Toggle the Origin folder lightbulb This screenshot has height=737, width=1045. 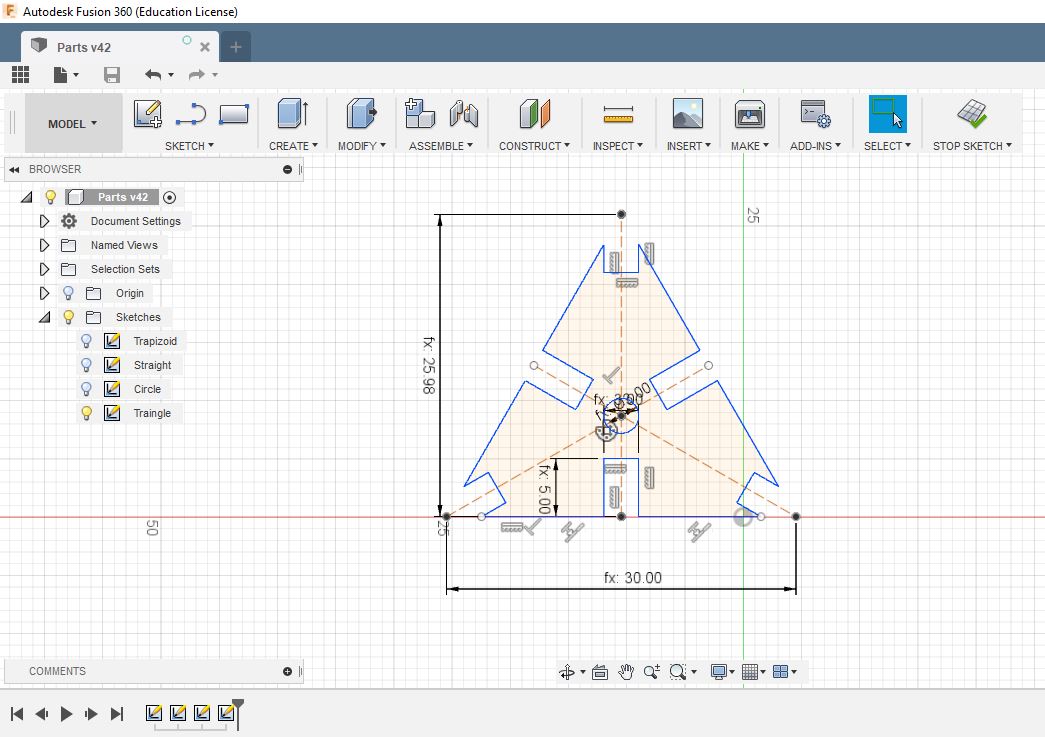tap(69, 293)
